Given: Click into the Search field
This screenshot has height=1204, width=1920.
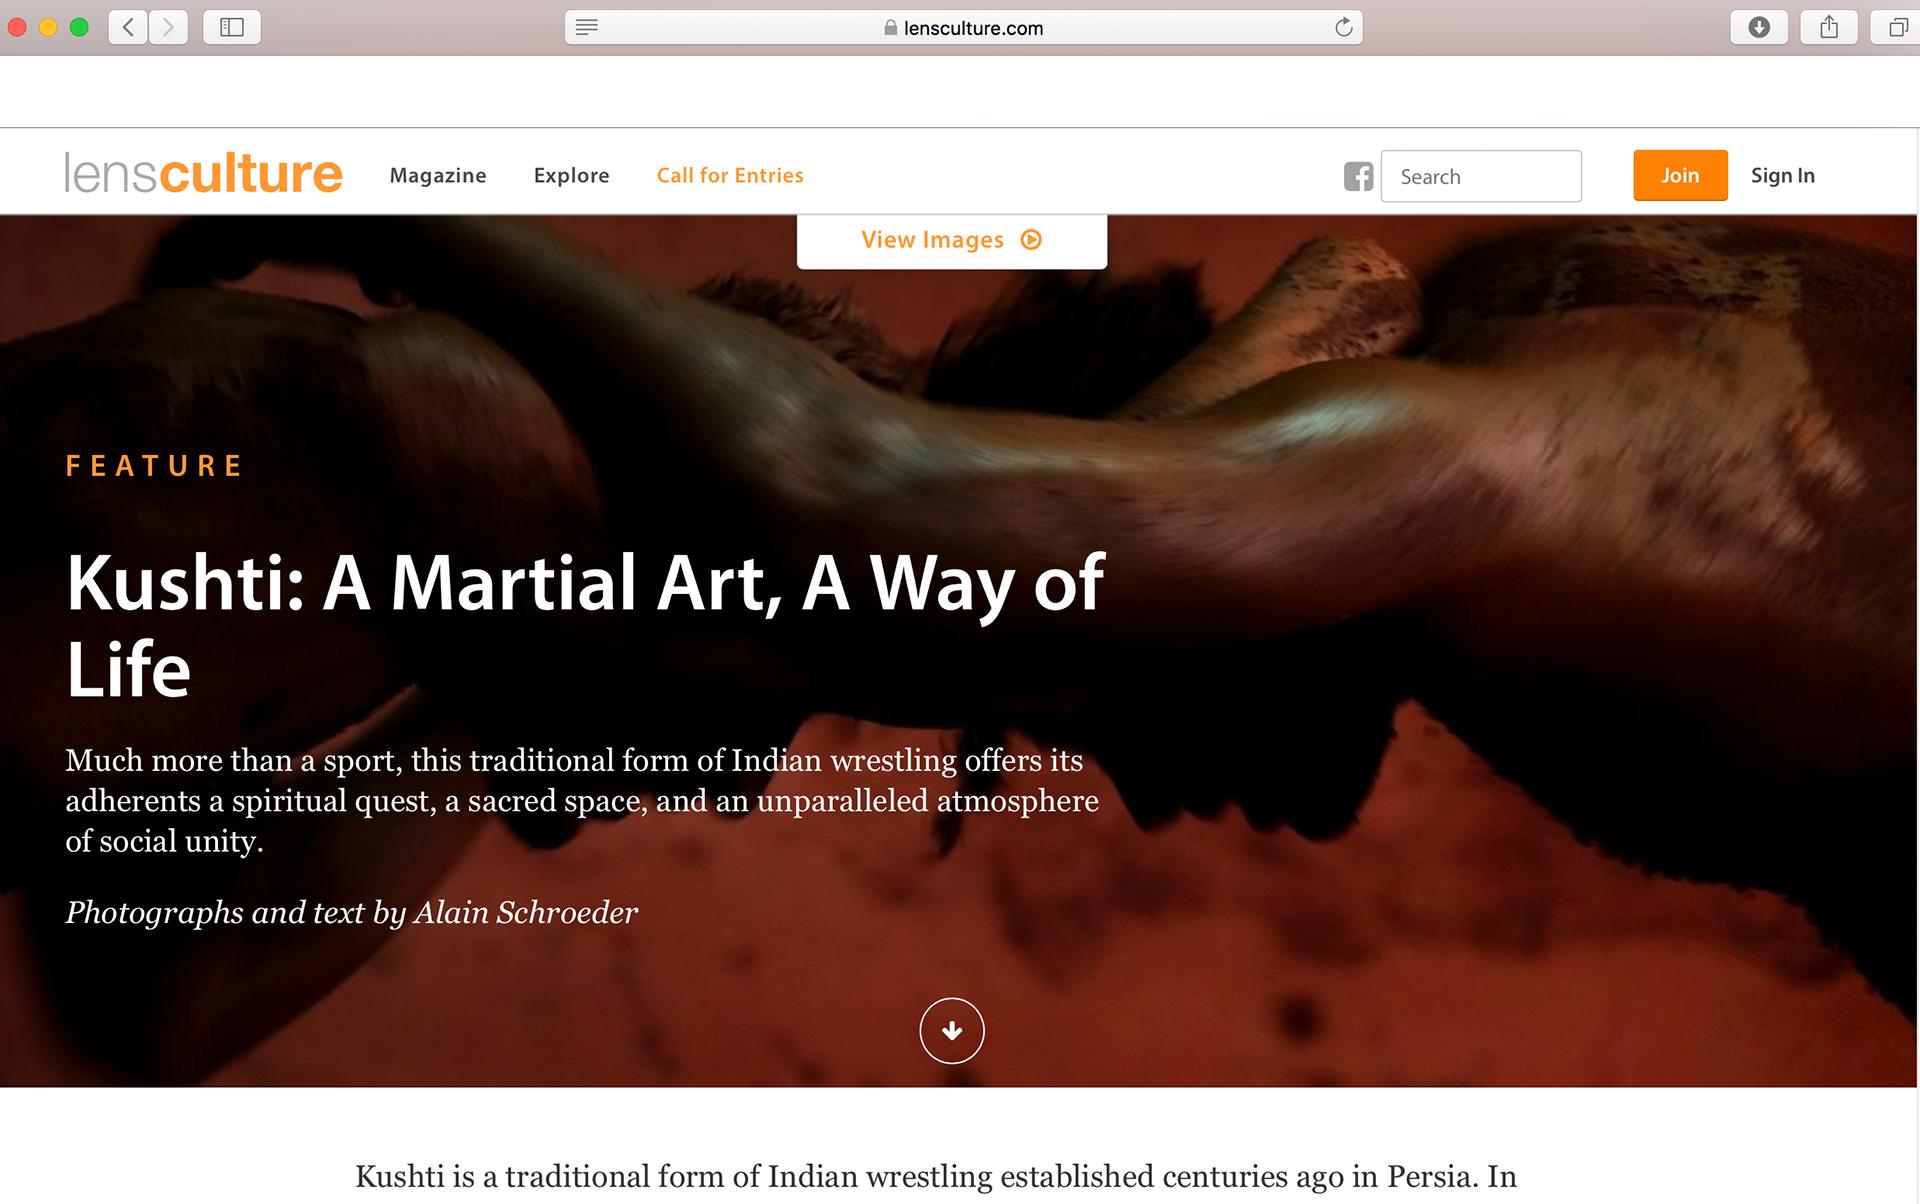Looking at the screenshot, I should pyautogui.click(x=1481, y=176).
